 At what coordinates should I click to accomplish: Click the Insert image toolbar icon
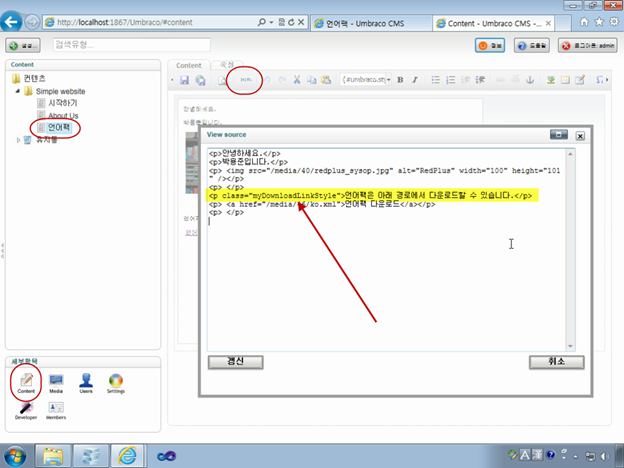(x=551, y=80)
